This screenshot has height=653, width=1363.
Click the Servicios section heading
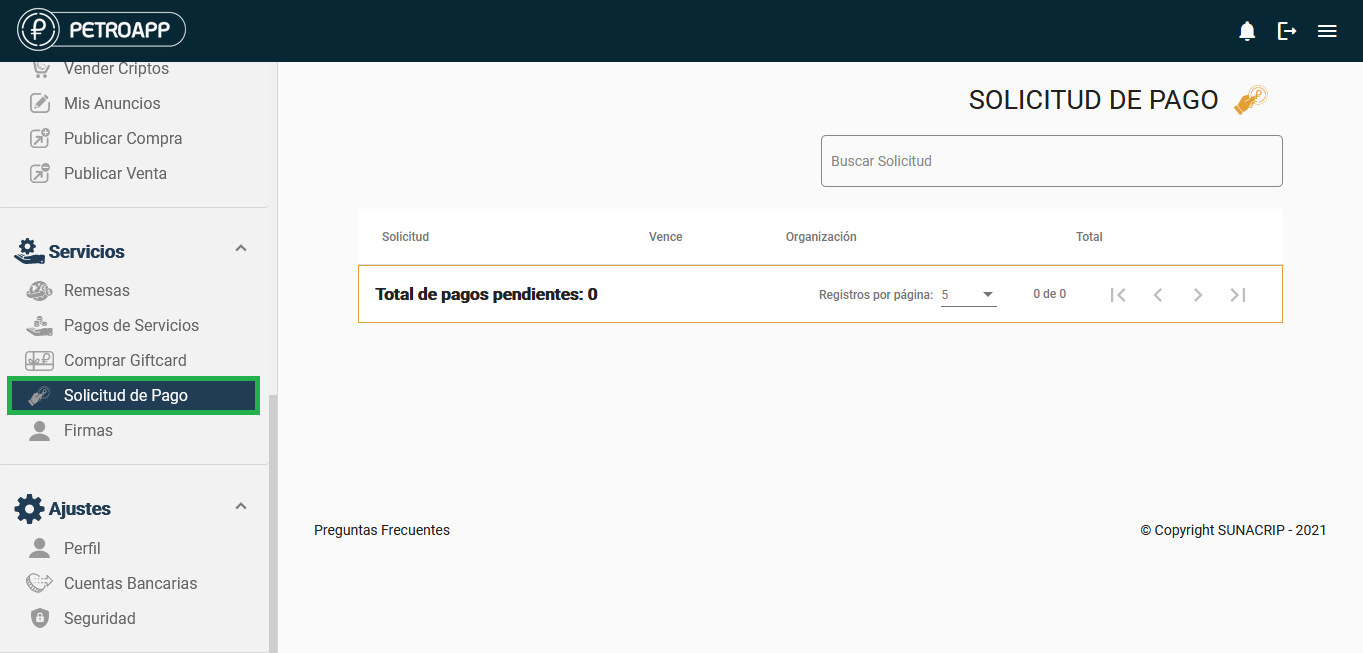coord(87,251)
